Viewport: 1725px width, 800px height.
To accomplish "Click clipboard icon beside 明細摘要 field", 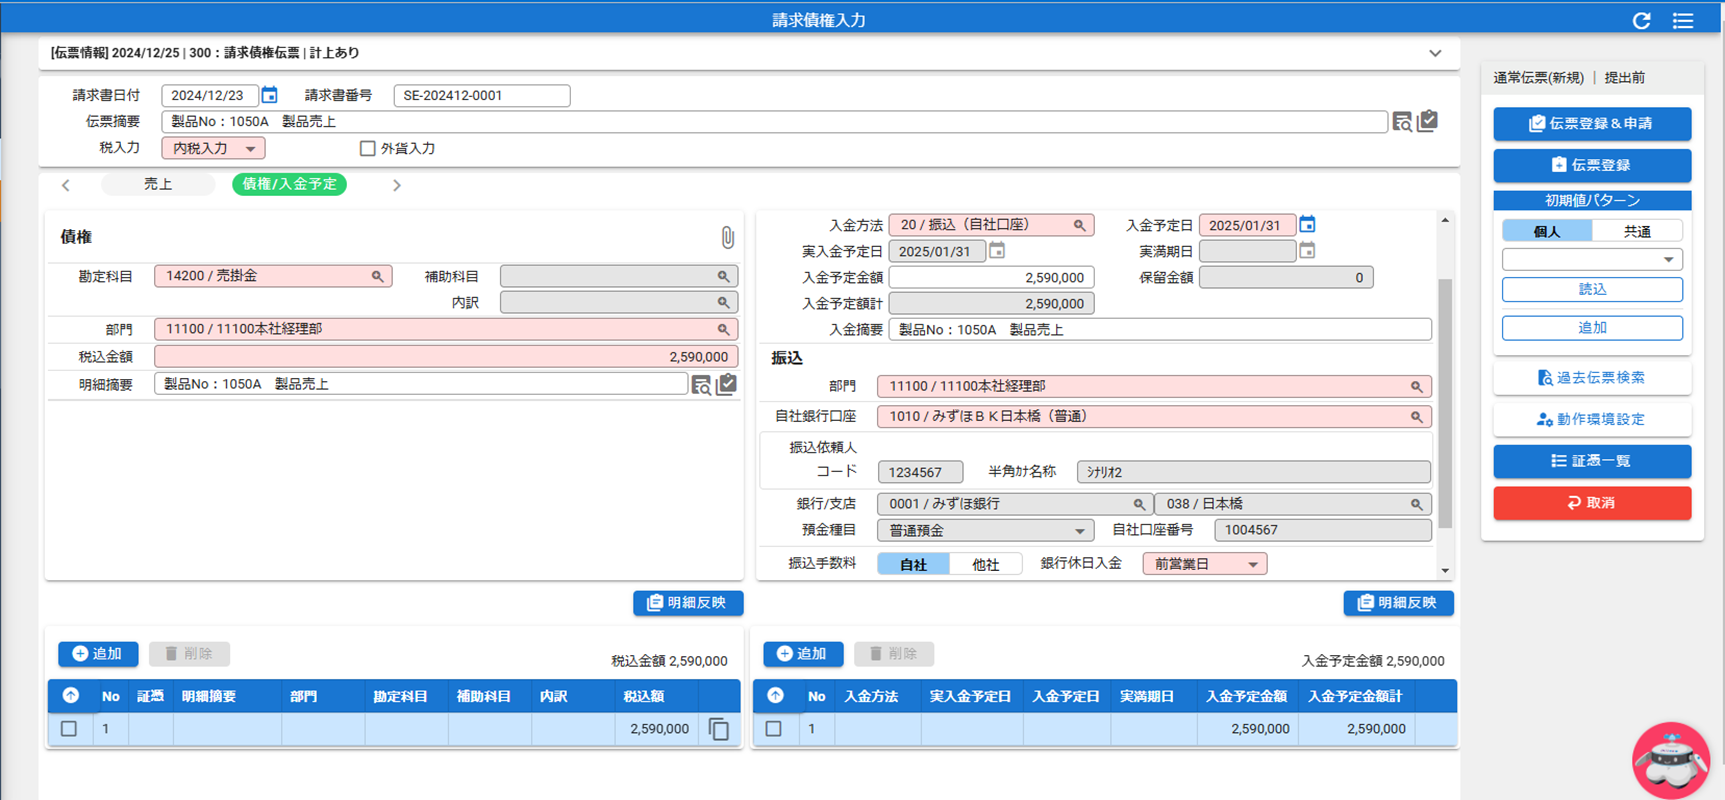I will [x=727, y=384].
